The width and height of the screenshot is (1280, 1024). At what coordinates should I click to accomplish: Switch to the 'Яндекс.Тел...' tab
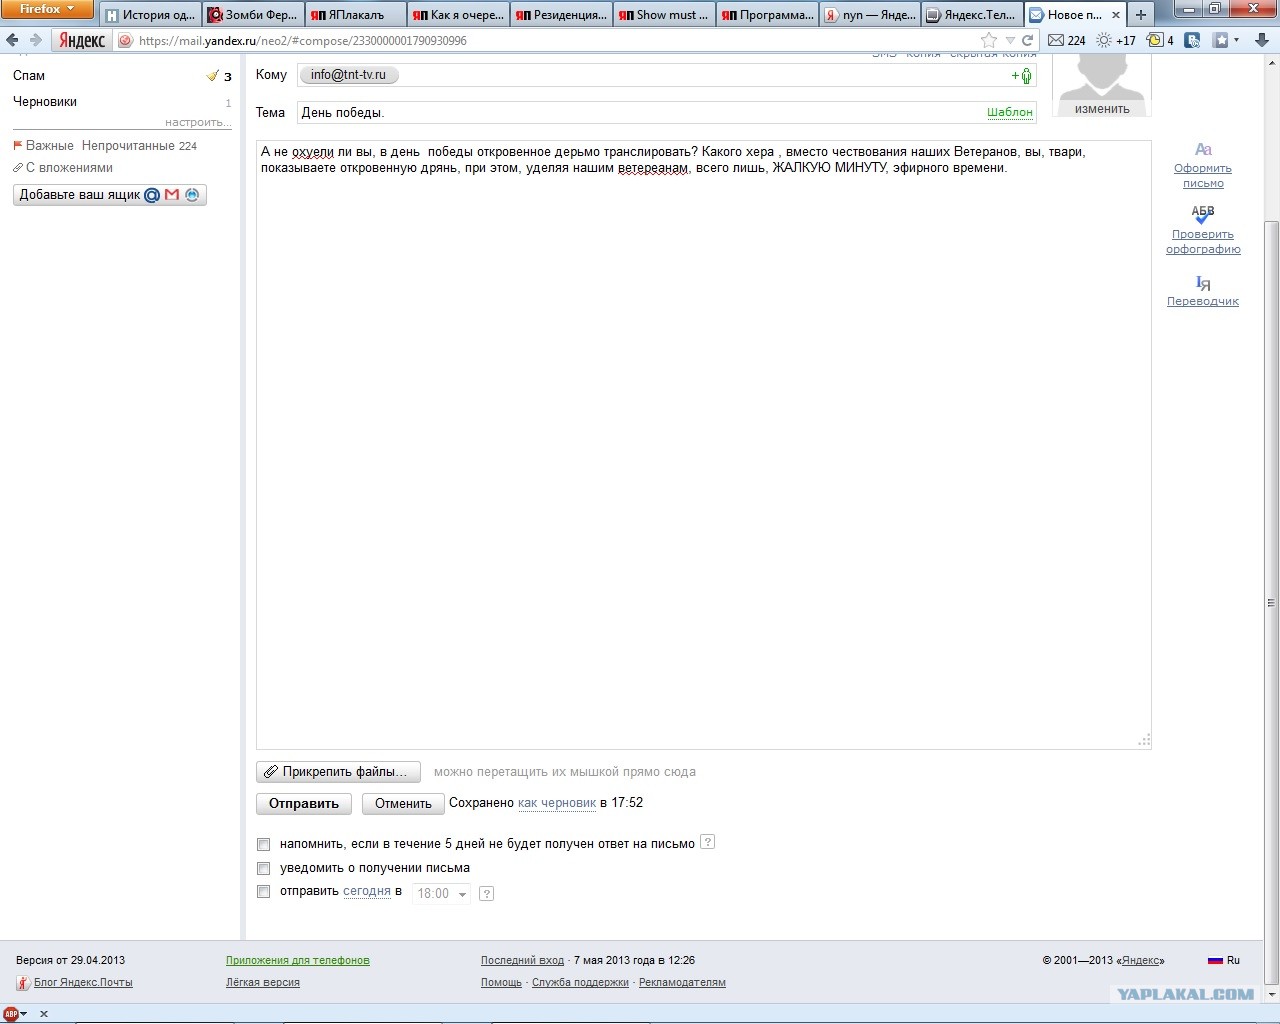[971, 15]
